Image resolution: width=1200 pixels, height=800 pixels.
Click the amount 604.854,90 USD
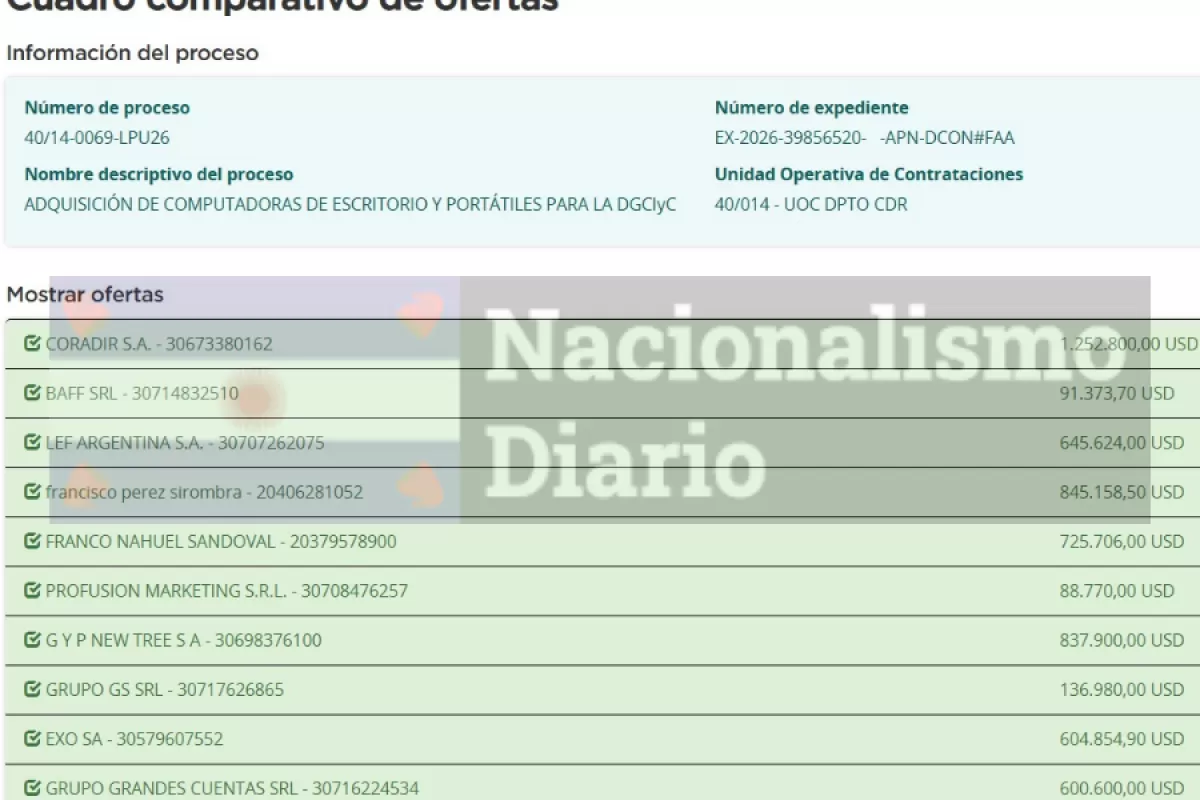click(x=1122, y=739)
